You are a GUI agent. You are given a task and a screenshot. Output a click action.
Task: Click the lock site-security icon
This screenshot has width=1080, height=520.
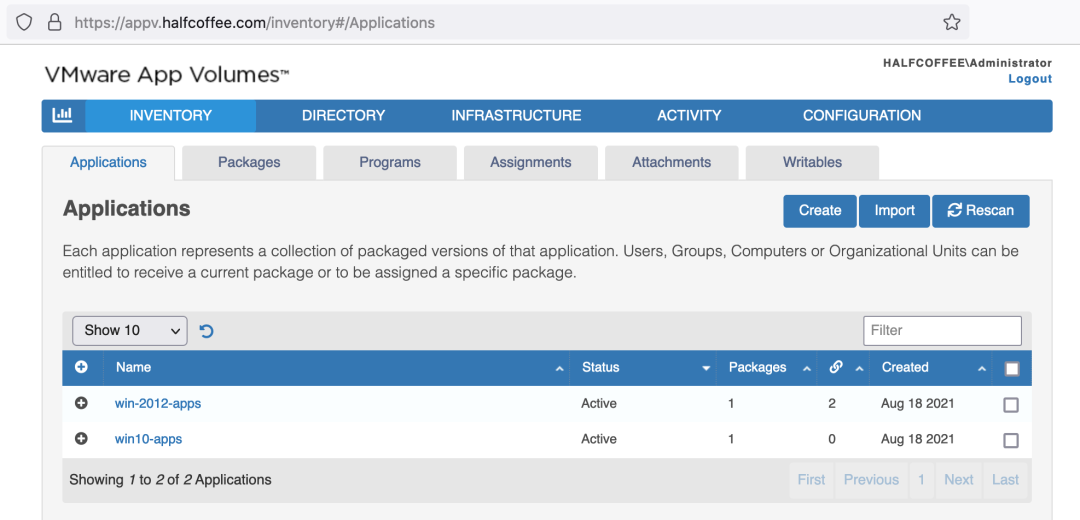tap(54, 22)
